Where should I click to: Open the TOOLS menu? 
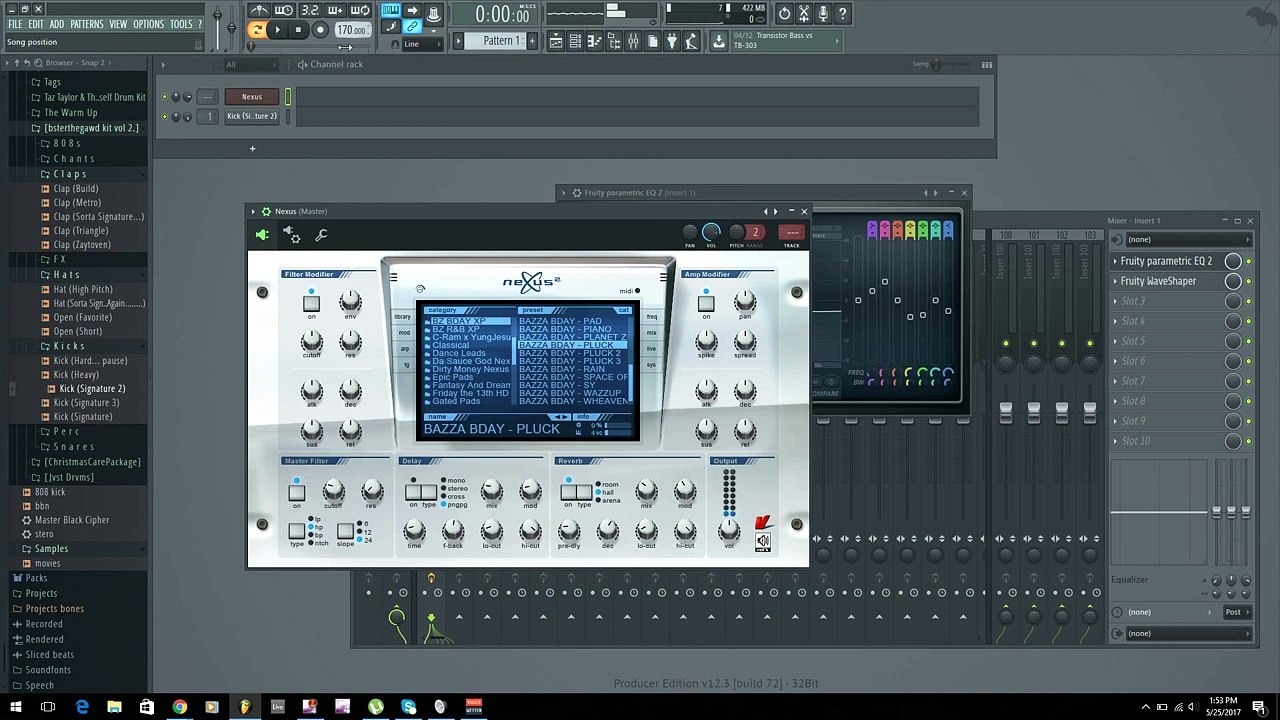[x=181, y=24]
